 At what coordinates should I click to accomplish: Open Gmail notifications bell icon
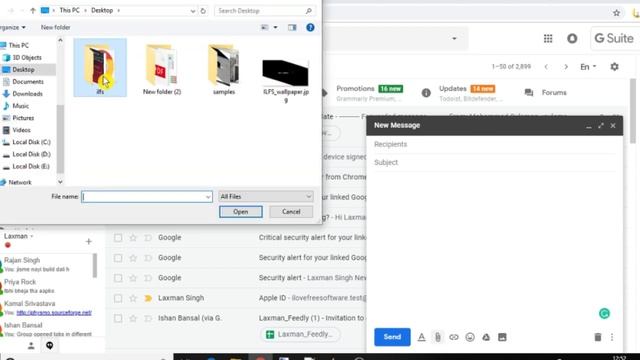[572, 38]
